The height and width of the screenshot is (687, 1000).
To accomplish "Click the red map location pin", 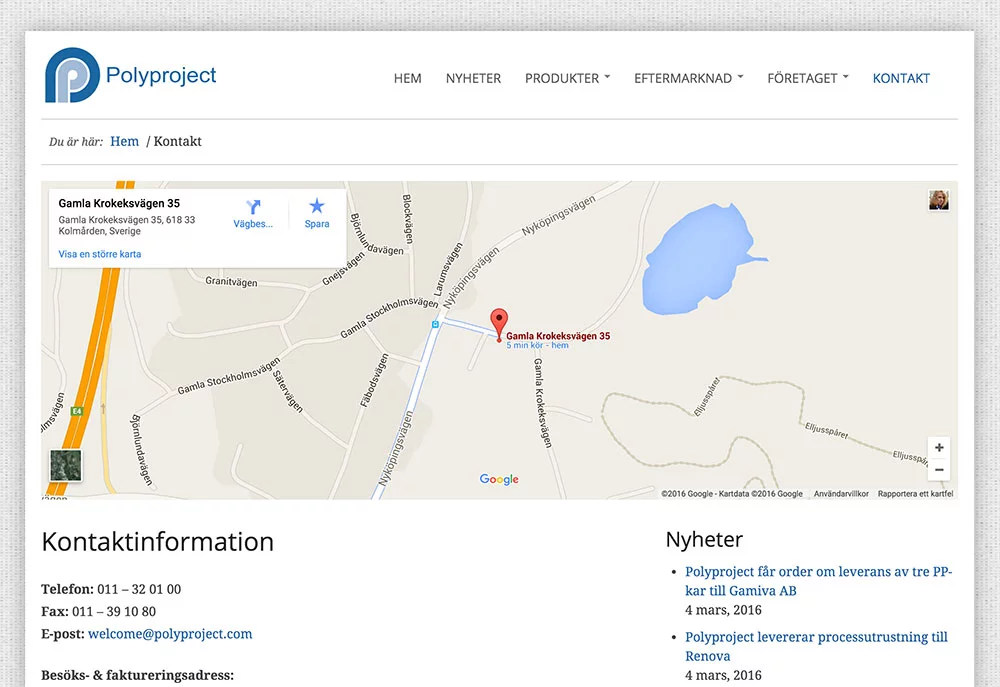I will click(x=499, y=325).
